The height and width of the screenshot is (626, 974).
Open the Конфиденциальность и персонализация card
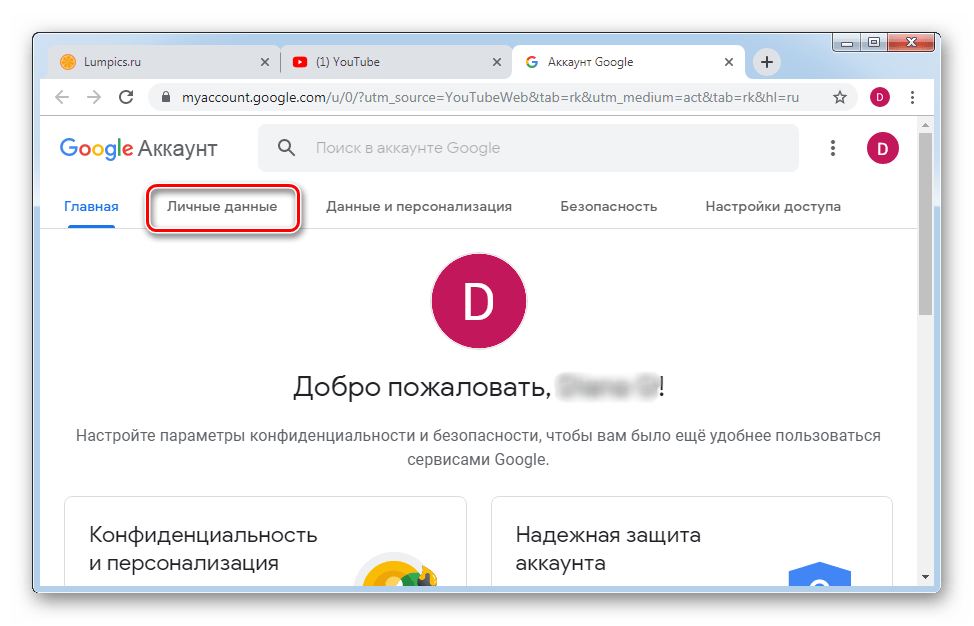(x=265, y=541)
